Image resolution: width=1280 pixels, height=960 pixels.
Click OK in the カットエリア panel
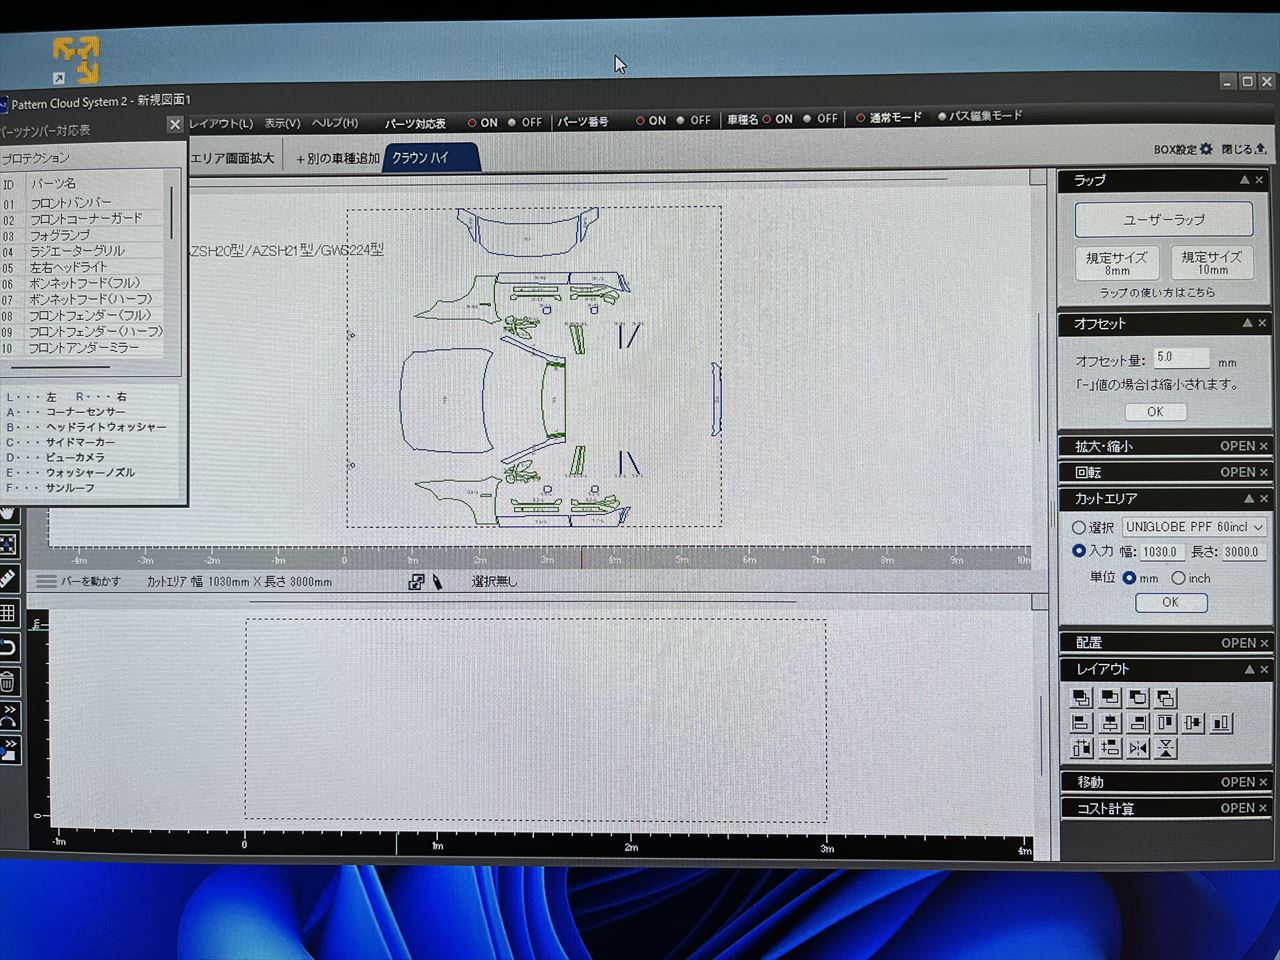pyautogui.click(x=1170, y=603)
